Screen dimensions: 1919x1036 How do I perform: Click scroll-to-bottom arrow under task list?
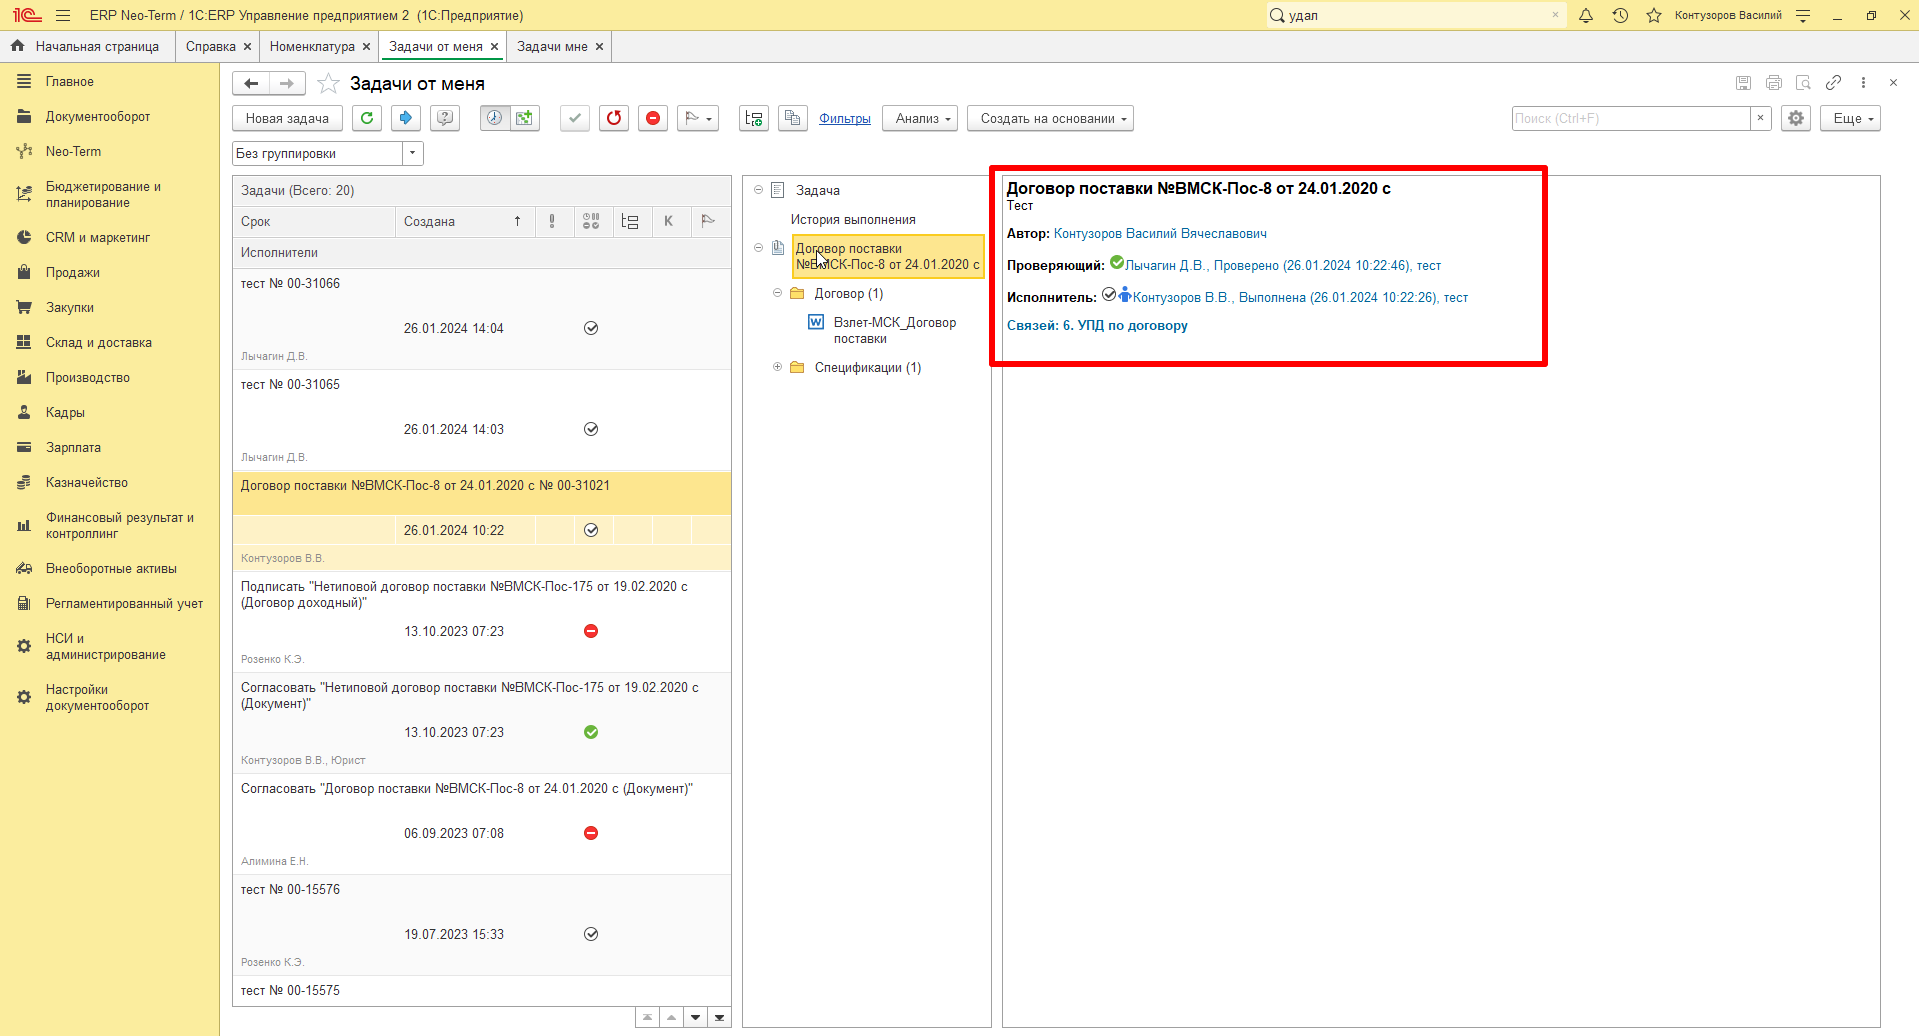point(719,1017)
